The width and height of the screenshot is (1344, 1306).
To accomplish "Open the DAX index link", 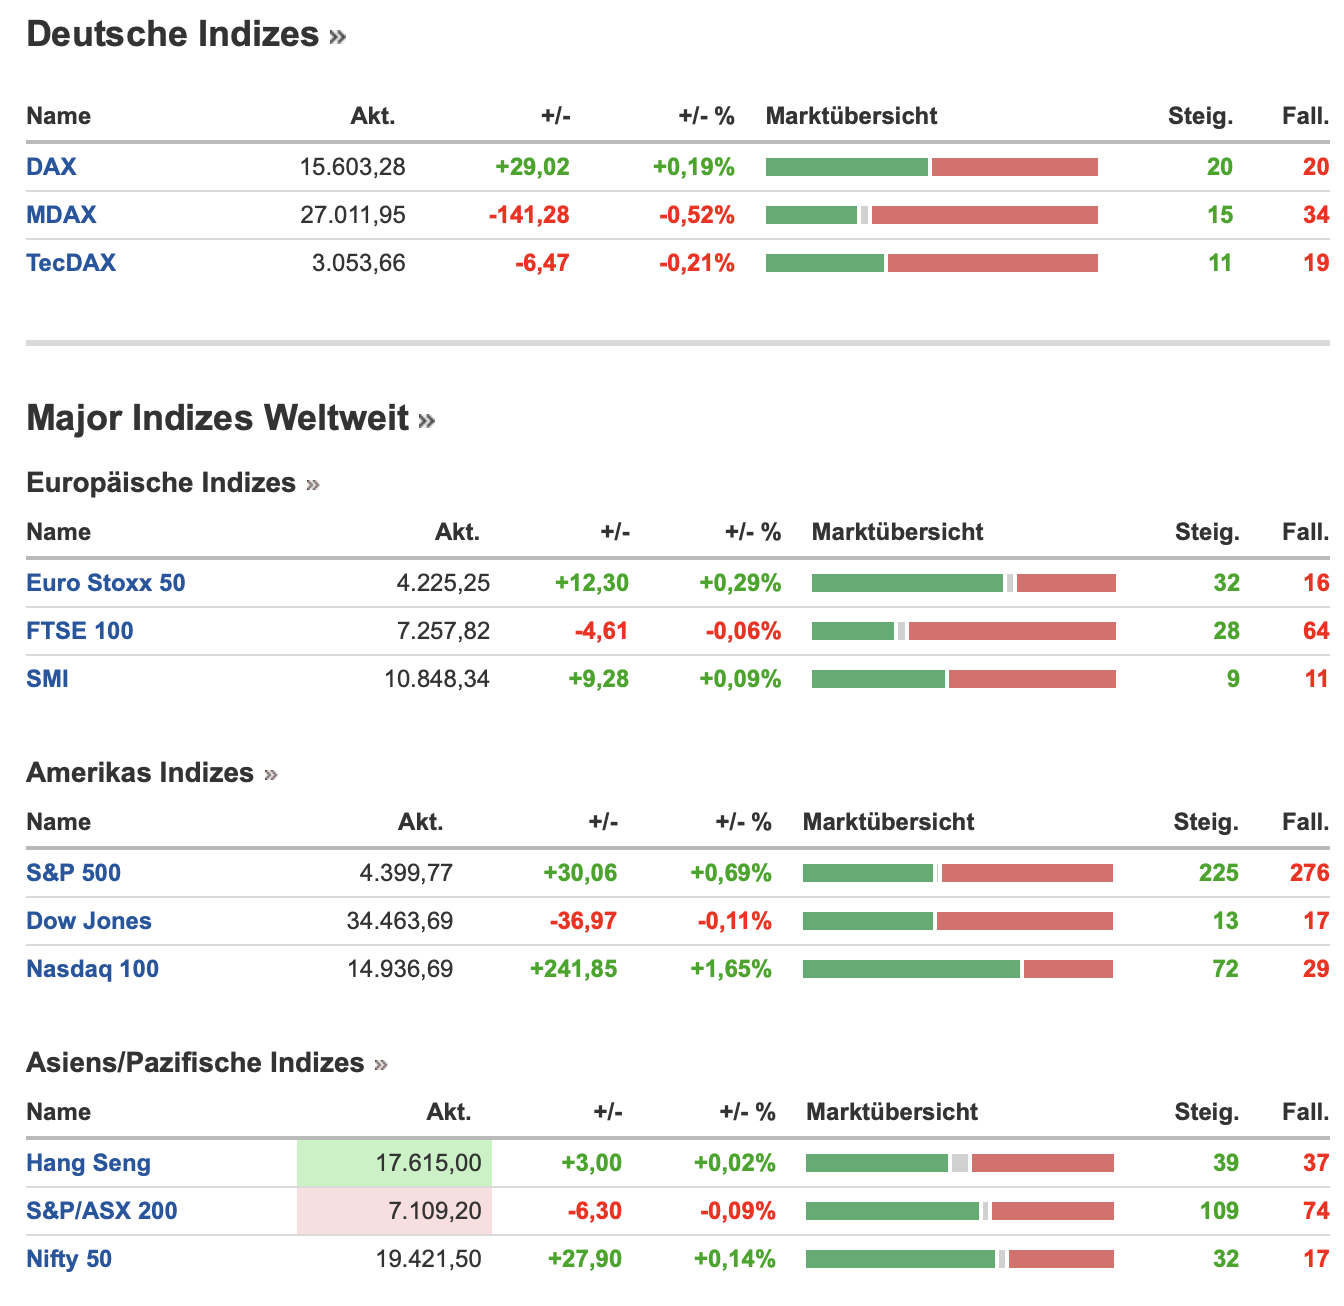I will pos(51,167).
